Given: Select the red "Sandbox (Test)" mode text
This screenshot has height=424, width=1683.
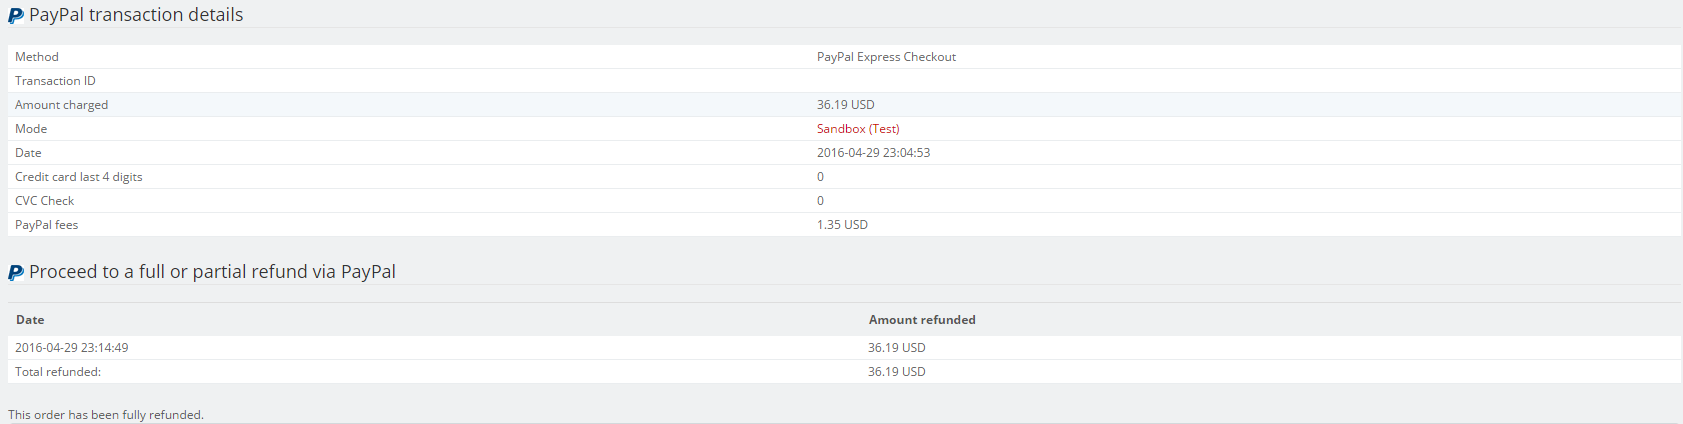Looking at the screenshot, I should point(858,129).
